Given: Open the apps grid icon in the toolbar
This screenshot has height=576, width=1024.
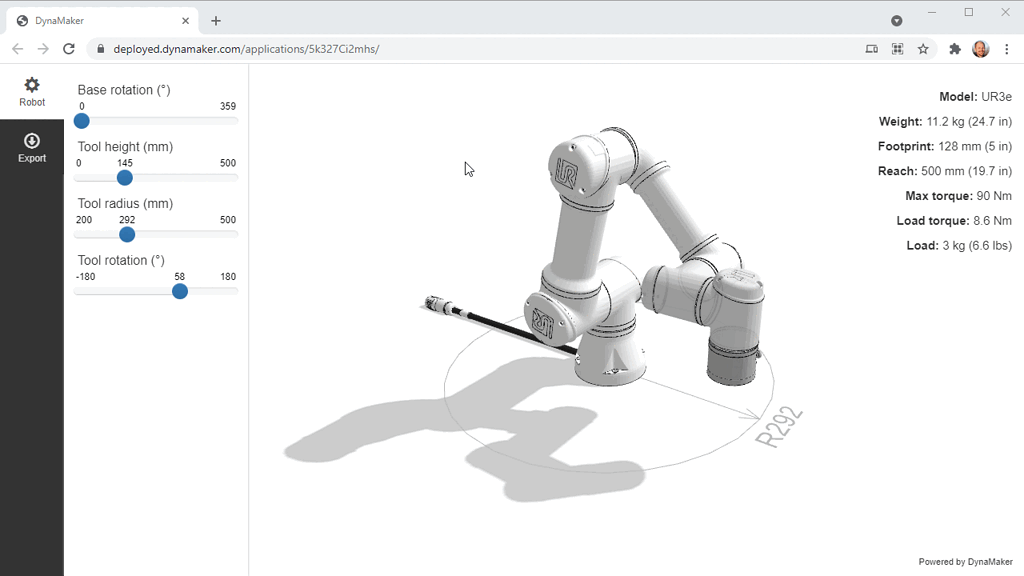Looking at the screenshot, I should point(897,48).
